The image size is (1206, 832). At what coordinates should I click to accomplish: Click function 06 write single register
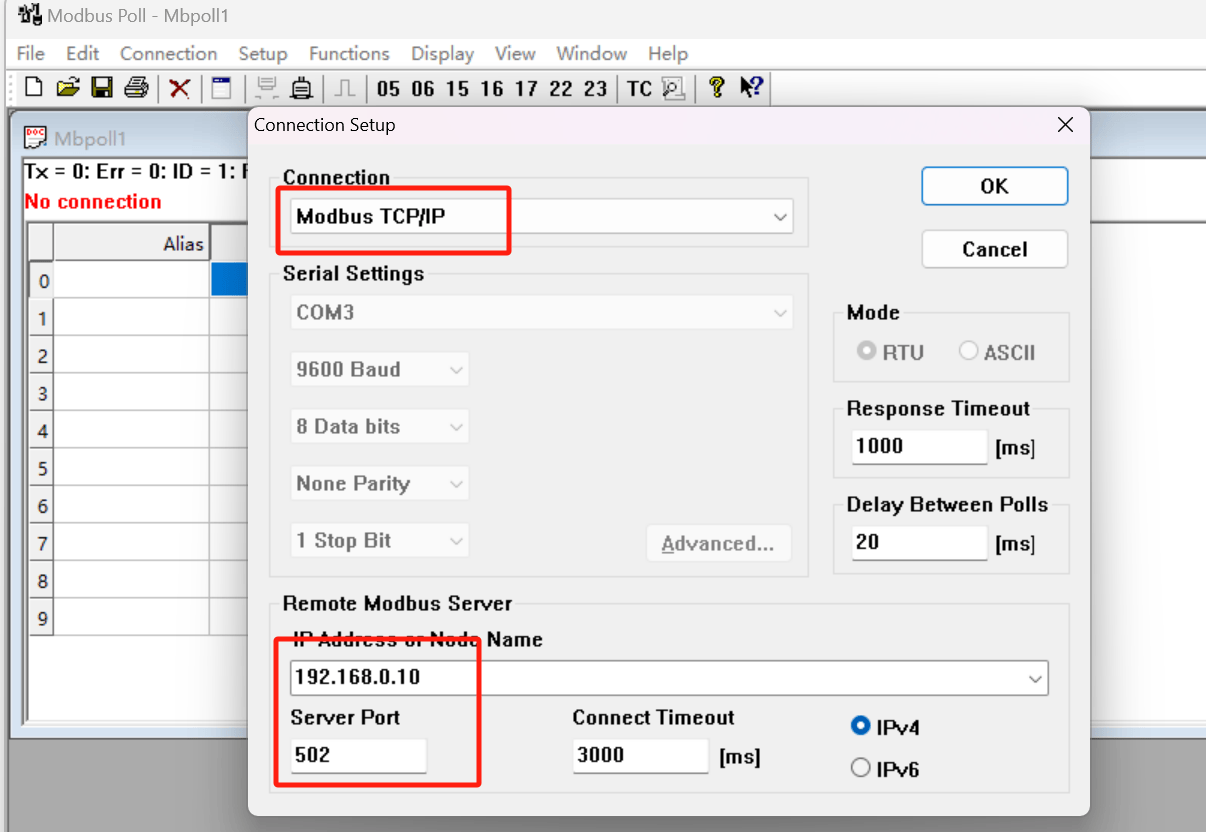coord(423,89)
